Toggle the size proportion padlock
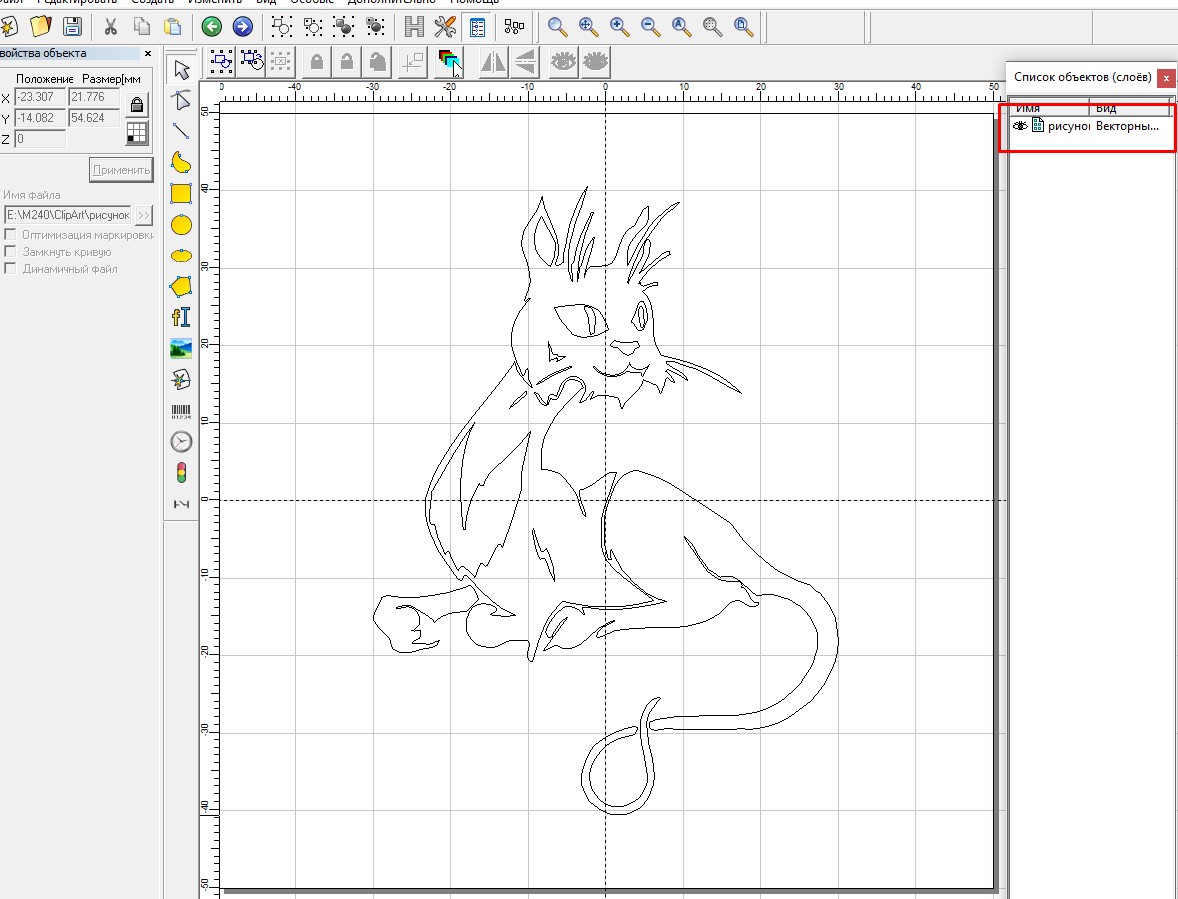Viewport: 1178px width, 899px height. (x=138, y=104)
